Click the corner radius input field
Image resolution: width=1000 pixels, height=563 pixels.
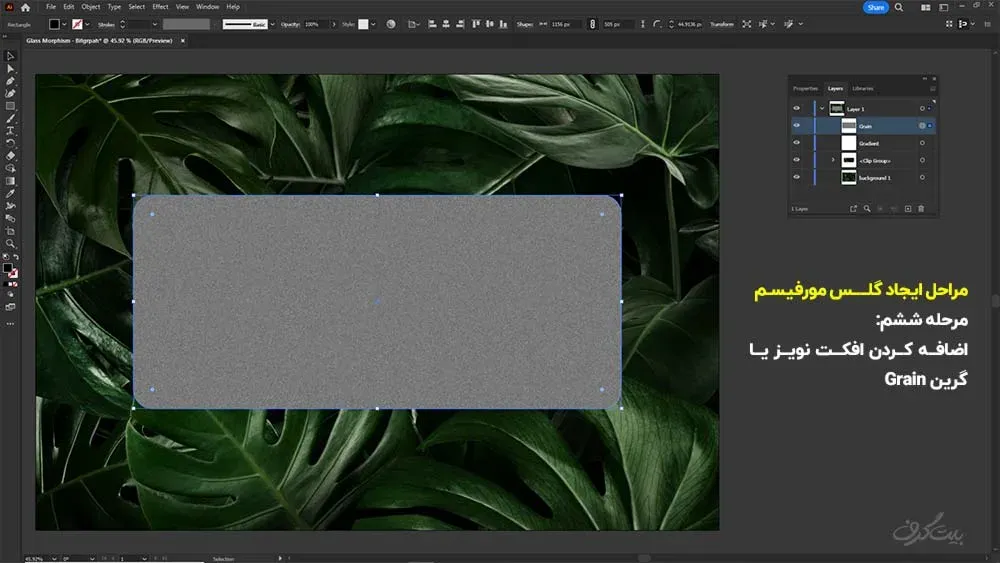click(x=689, y=24)
